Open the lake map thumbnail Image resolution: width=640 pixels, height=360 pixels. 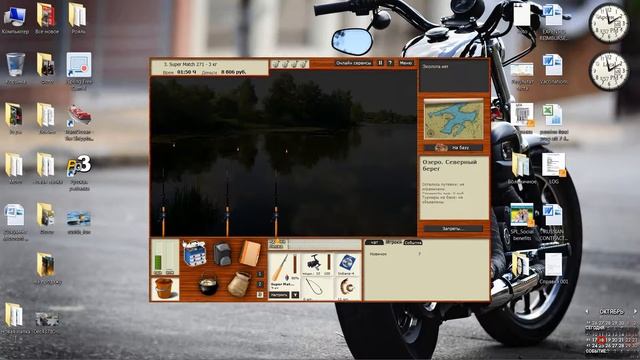pyautogui.click(x=453, y=119)
